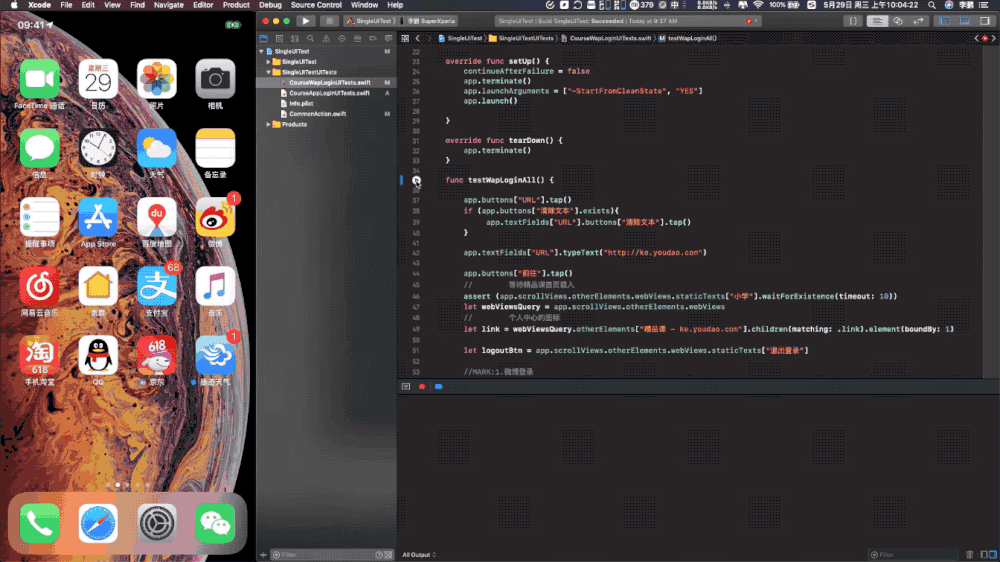Go back in editor history

[418, 38]
